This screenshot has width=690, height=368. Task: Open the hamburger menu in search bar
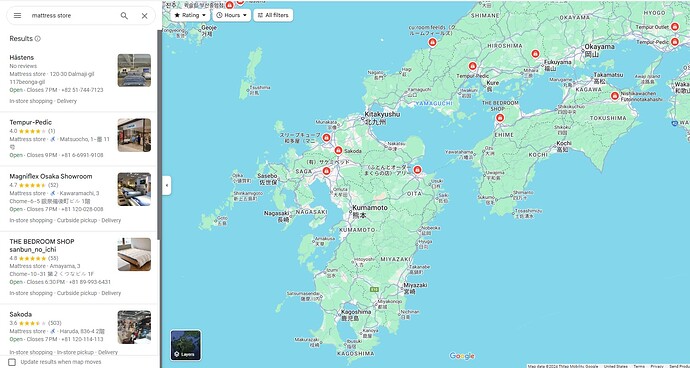point(17,15)
